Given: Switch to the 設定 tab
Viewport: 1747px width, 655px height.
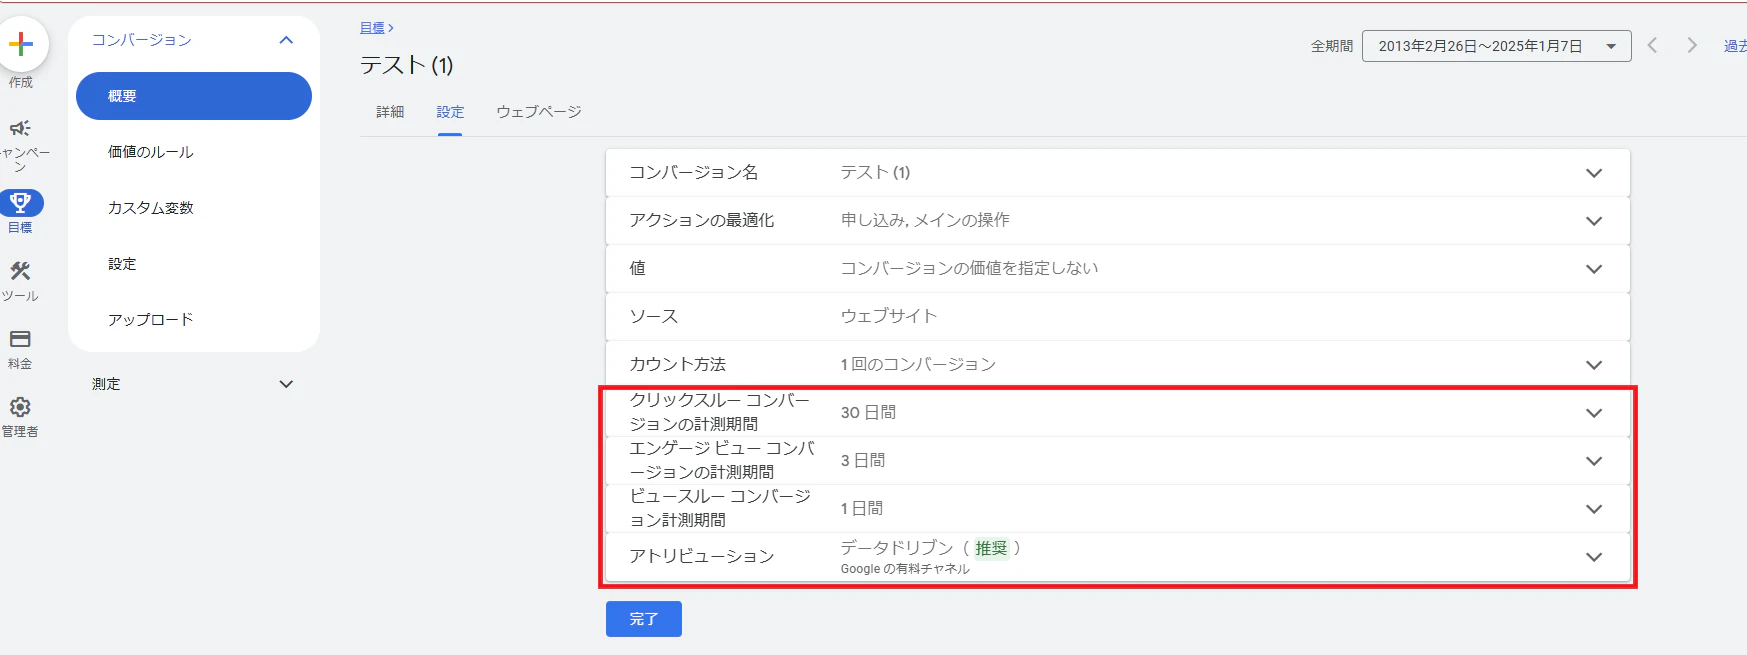Looking at the screenshot, I should [450, 112].
